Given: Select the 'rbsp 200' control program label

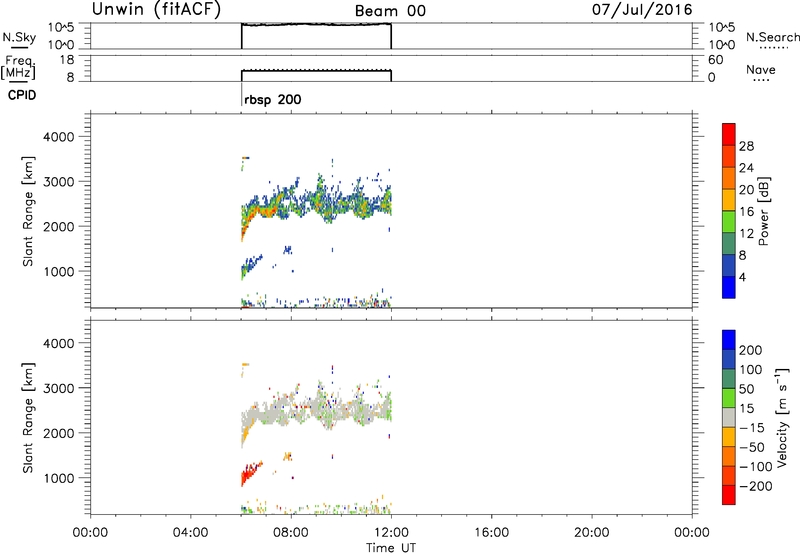Looking at the screenshot, I should (273, 99).
